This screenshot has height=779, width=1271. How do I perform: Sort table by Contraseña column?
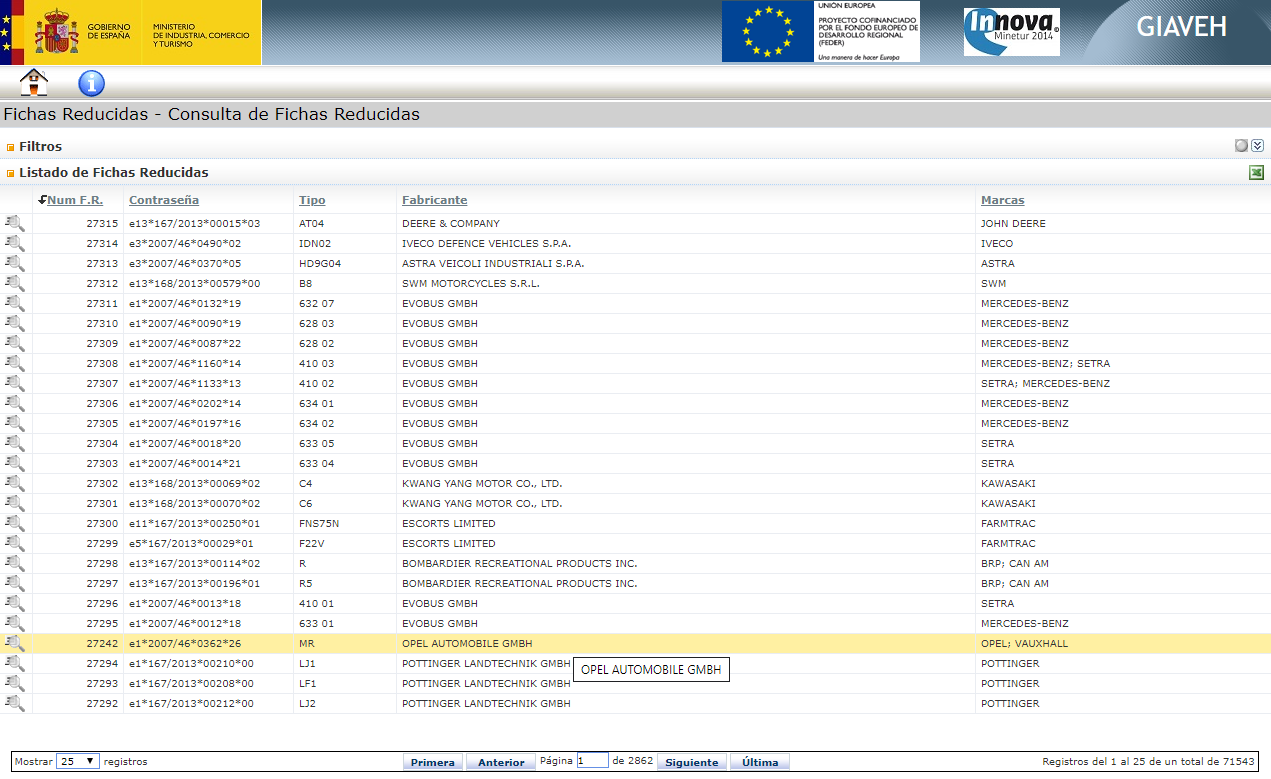pos(164,200)
